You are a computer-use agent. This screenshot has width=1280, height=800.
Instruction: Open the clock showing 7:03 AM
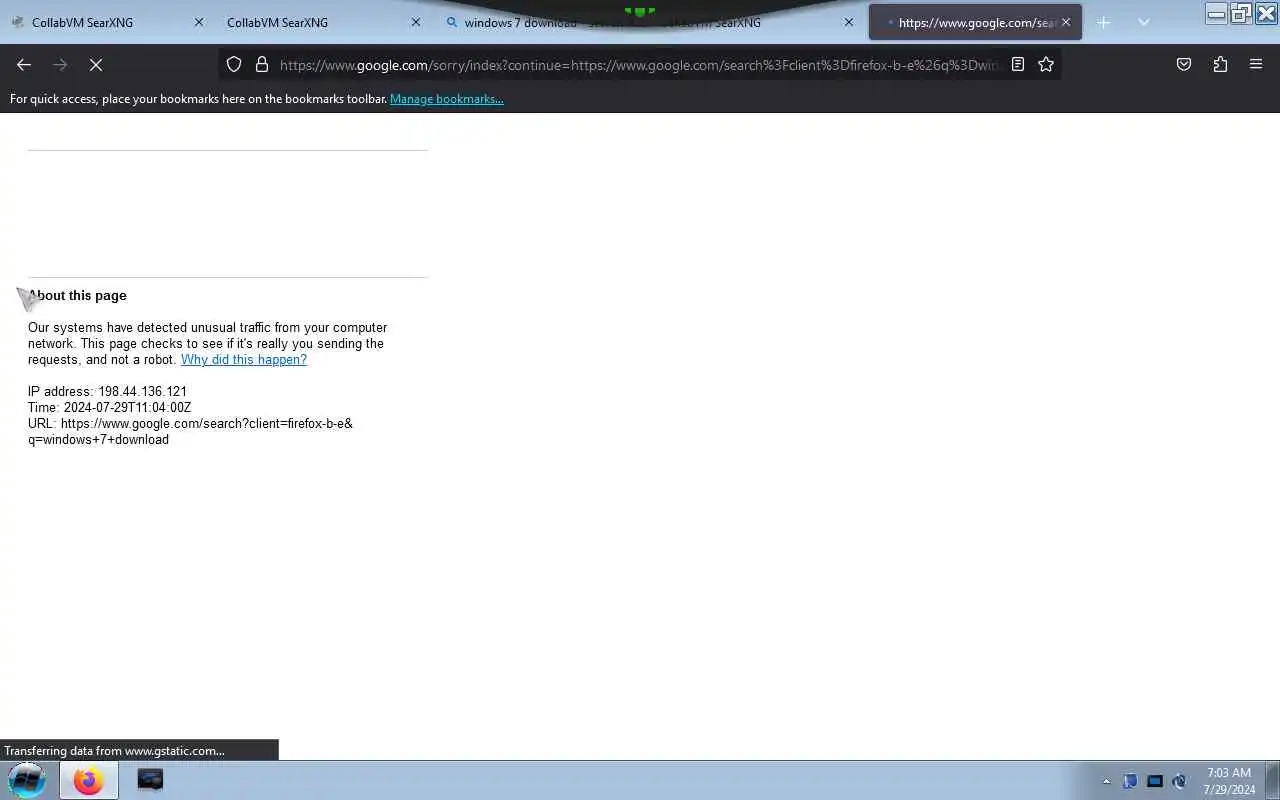pyautogui.click(x=1229, y=781)
